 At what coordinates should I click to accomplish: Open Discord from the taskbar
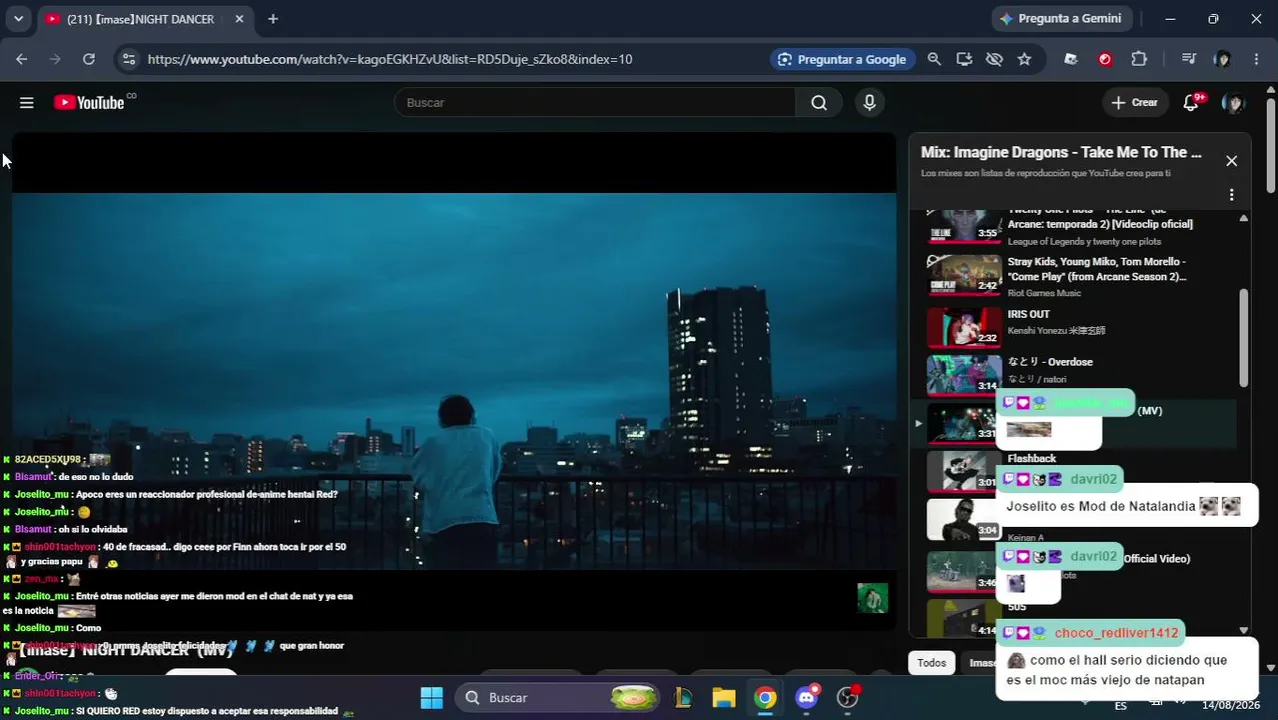[807, 697]
